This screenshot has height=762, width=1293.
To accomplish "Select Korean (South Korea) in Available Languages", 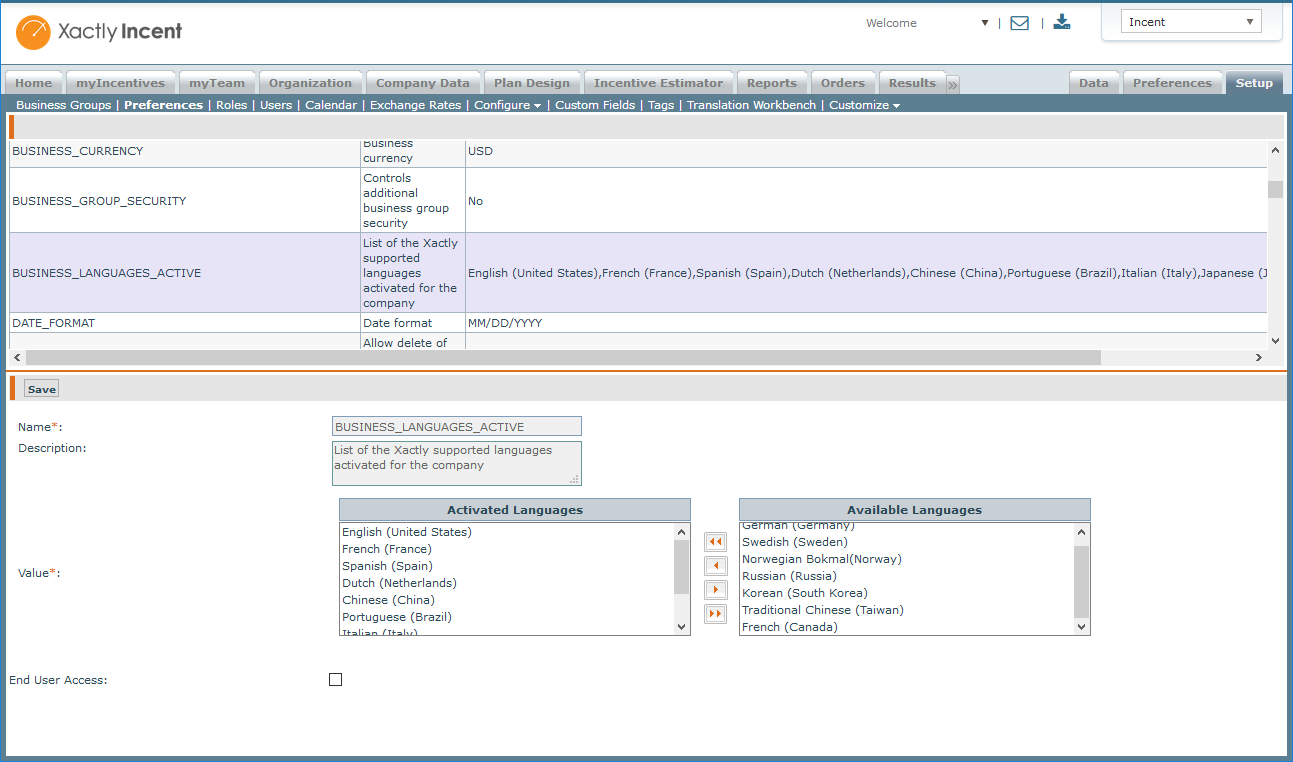I will coord(804,593).
